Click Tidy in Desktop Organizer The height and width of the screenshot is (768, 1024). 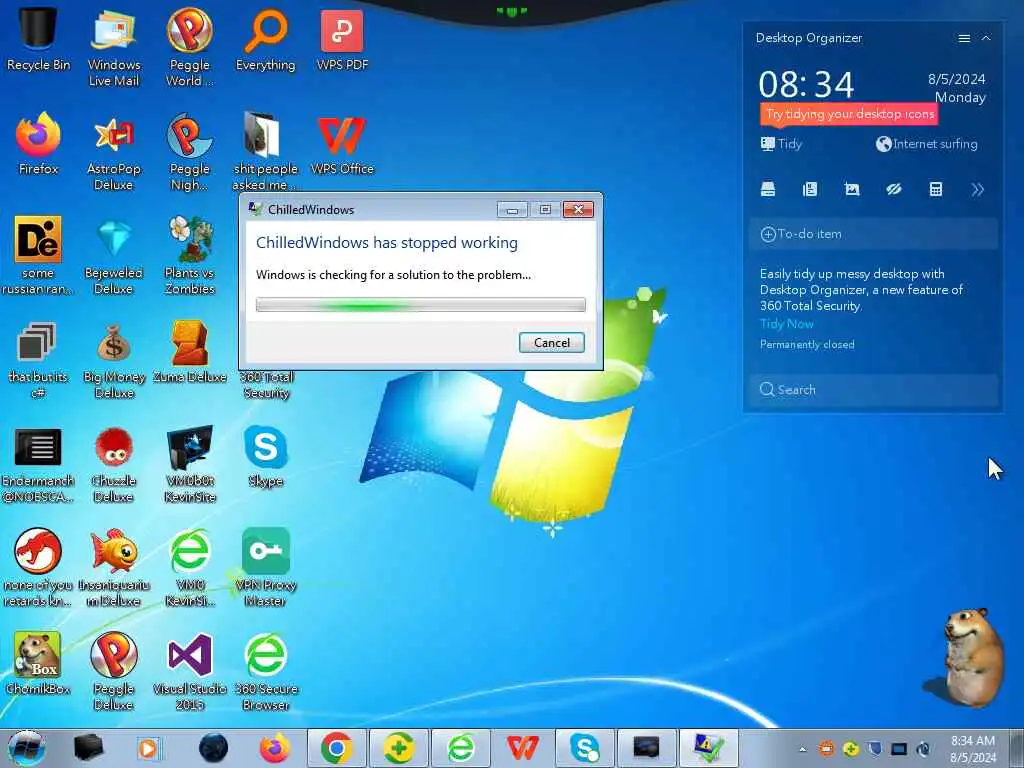pyautogui.click(x=781, y=144)
